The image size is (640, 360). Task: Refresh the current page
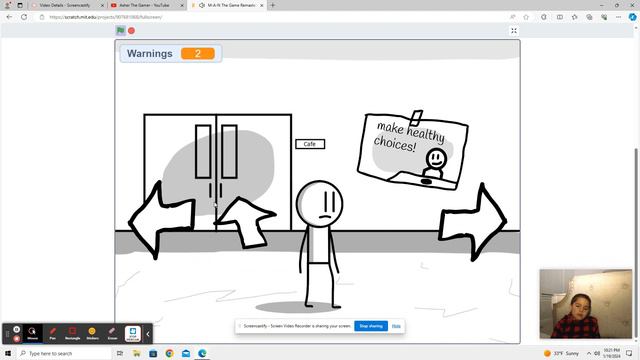[24, 17]
